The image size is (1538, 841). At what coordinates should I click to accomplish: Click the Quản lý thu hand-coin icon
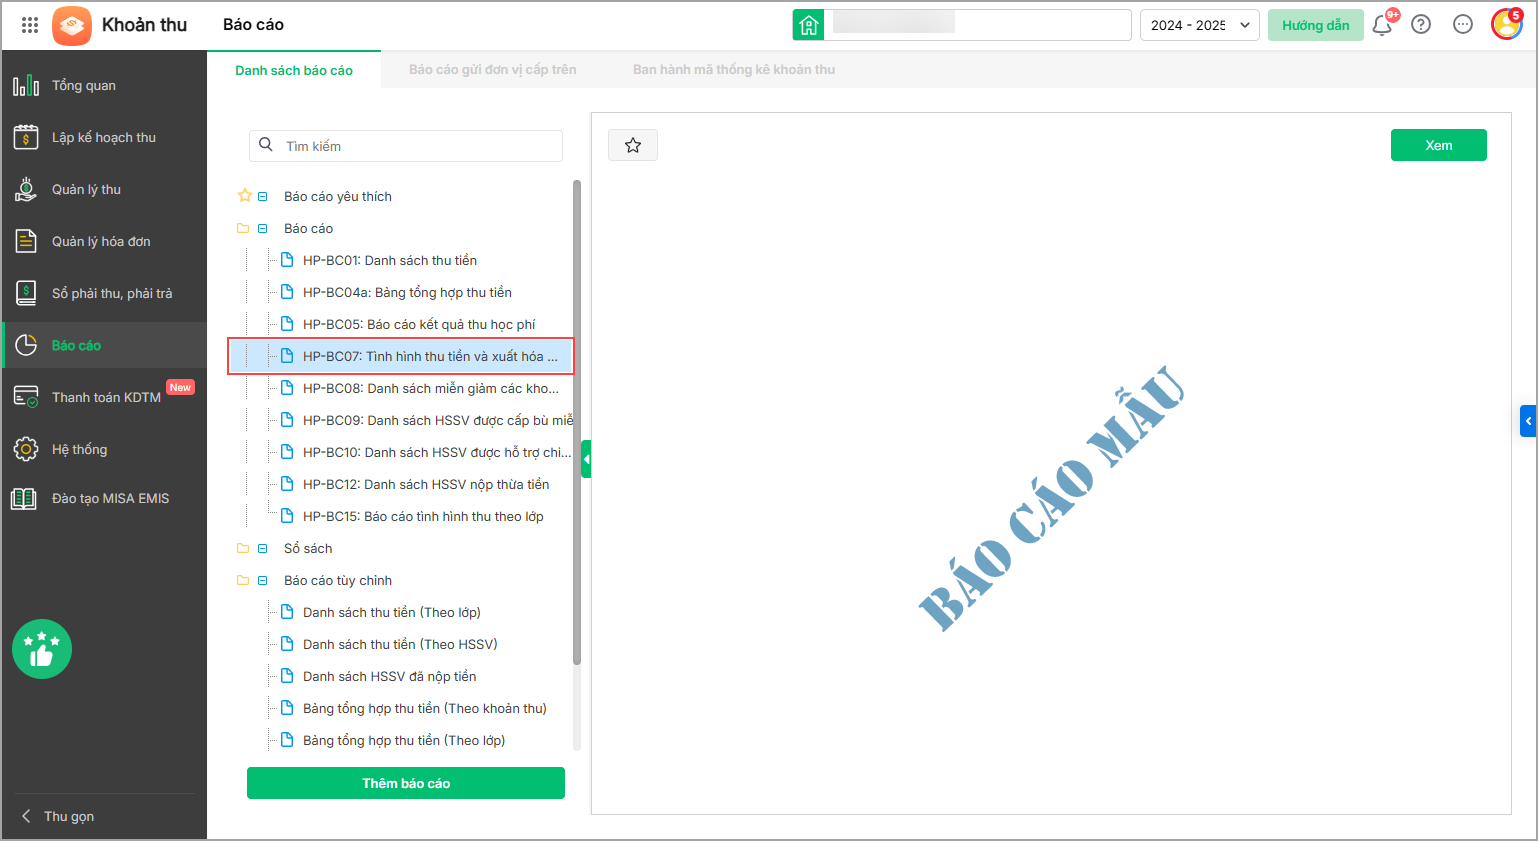(26, 189)
